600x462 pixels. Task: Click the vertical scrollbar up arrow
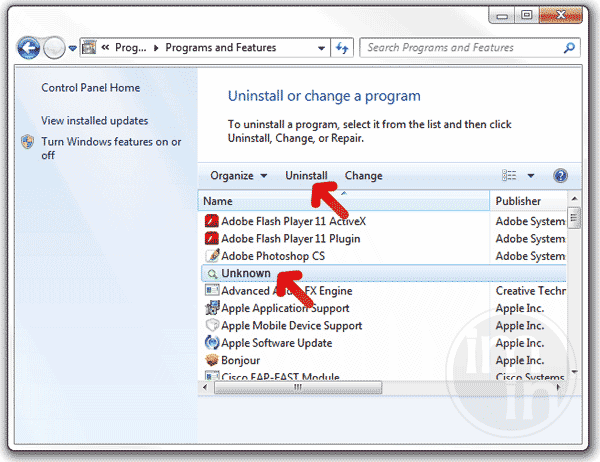tap(574, 198)
